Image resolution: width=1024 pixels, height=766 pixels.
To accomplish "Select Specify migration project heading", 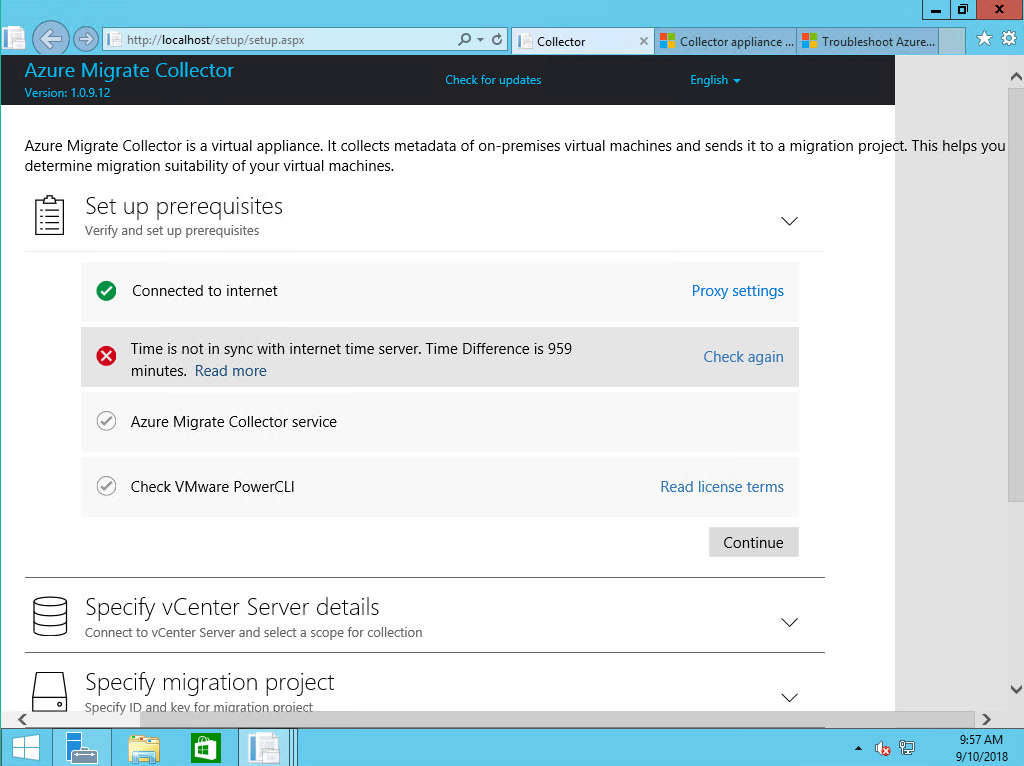I will pyautogui.click(x=210, y=682).
